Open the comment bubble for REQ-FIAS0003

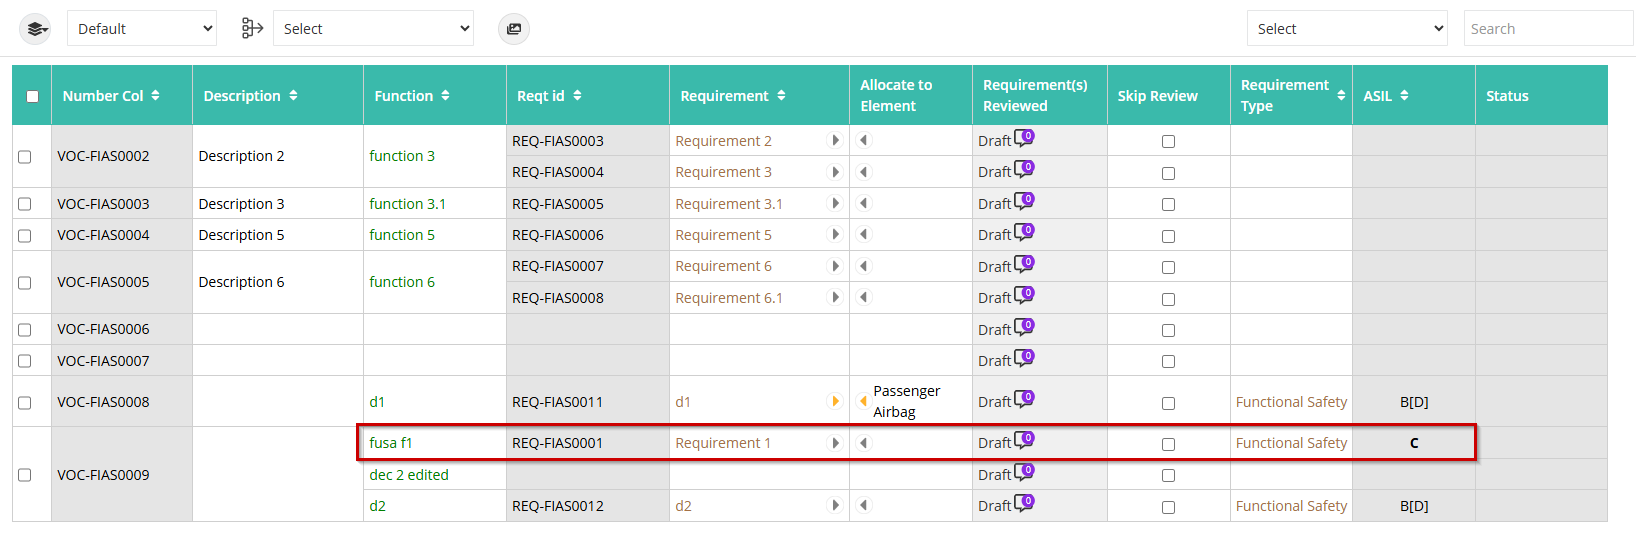click(x=1024, y=139)
